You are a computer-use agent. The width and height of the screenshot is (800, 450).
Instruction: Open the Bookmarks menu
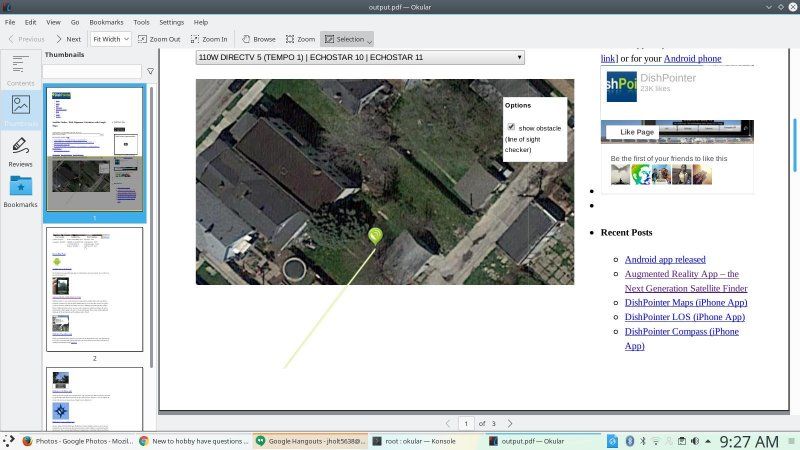pos(106,22)
